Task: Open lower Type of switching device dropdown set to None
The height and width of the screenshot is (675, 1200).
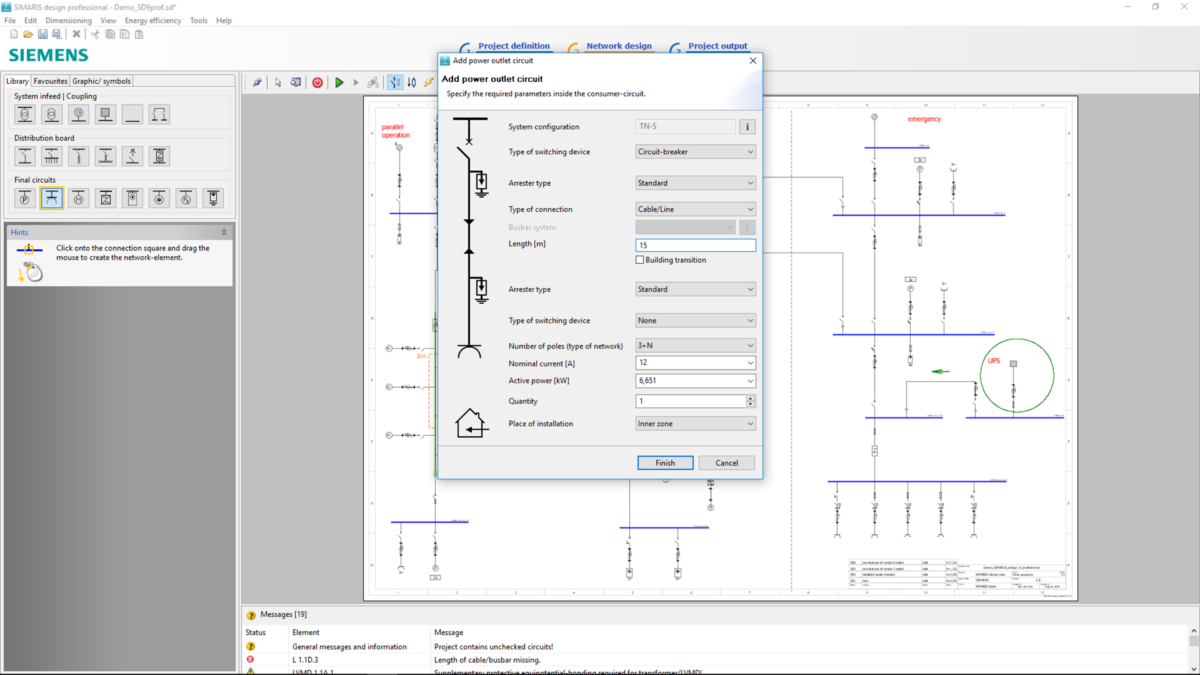Action: pos(695,321)
